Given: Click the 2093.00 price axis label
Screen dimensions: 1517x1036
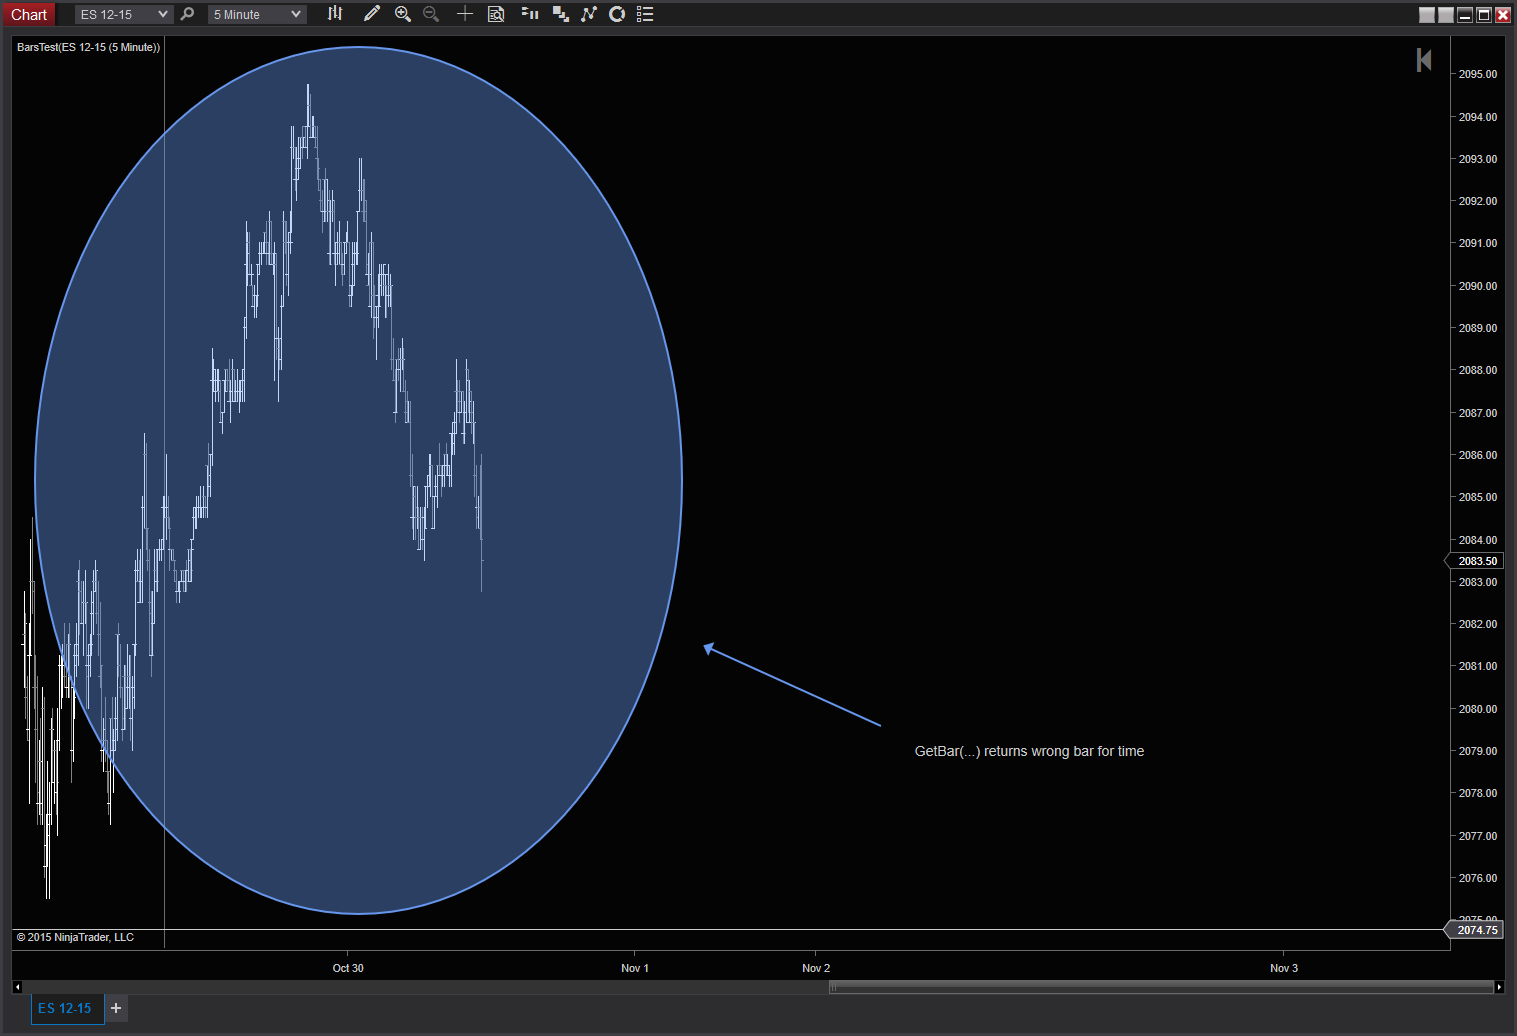Looking at the screenshot, I should pyautogui.click(x=1478, y=159).
